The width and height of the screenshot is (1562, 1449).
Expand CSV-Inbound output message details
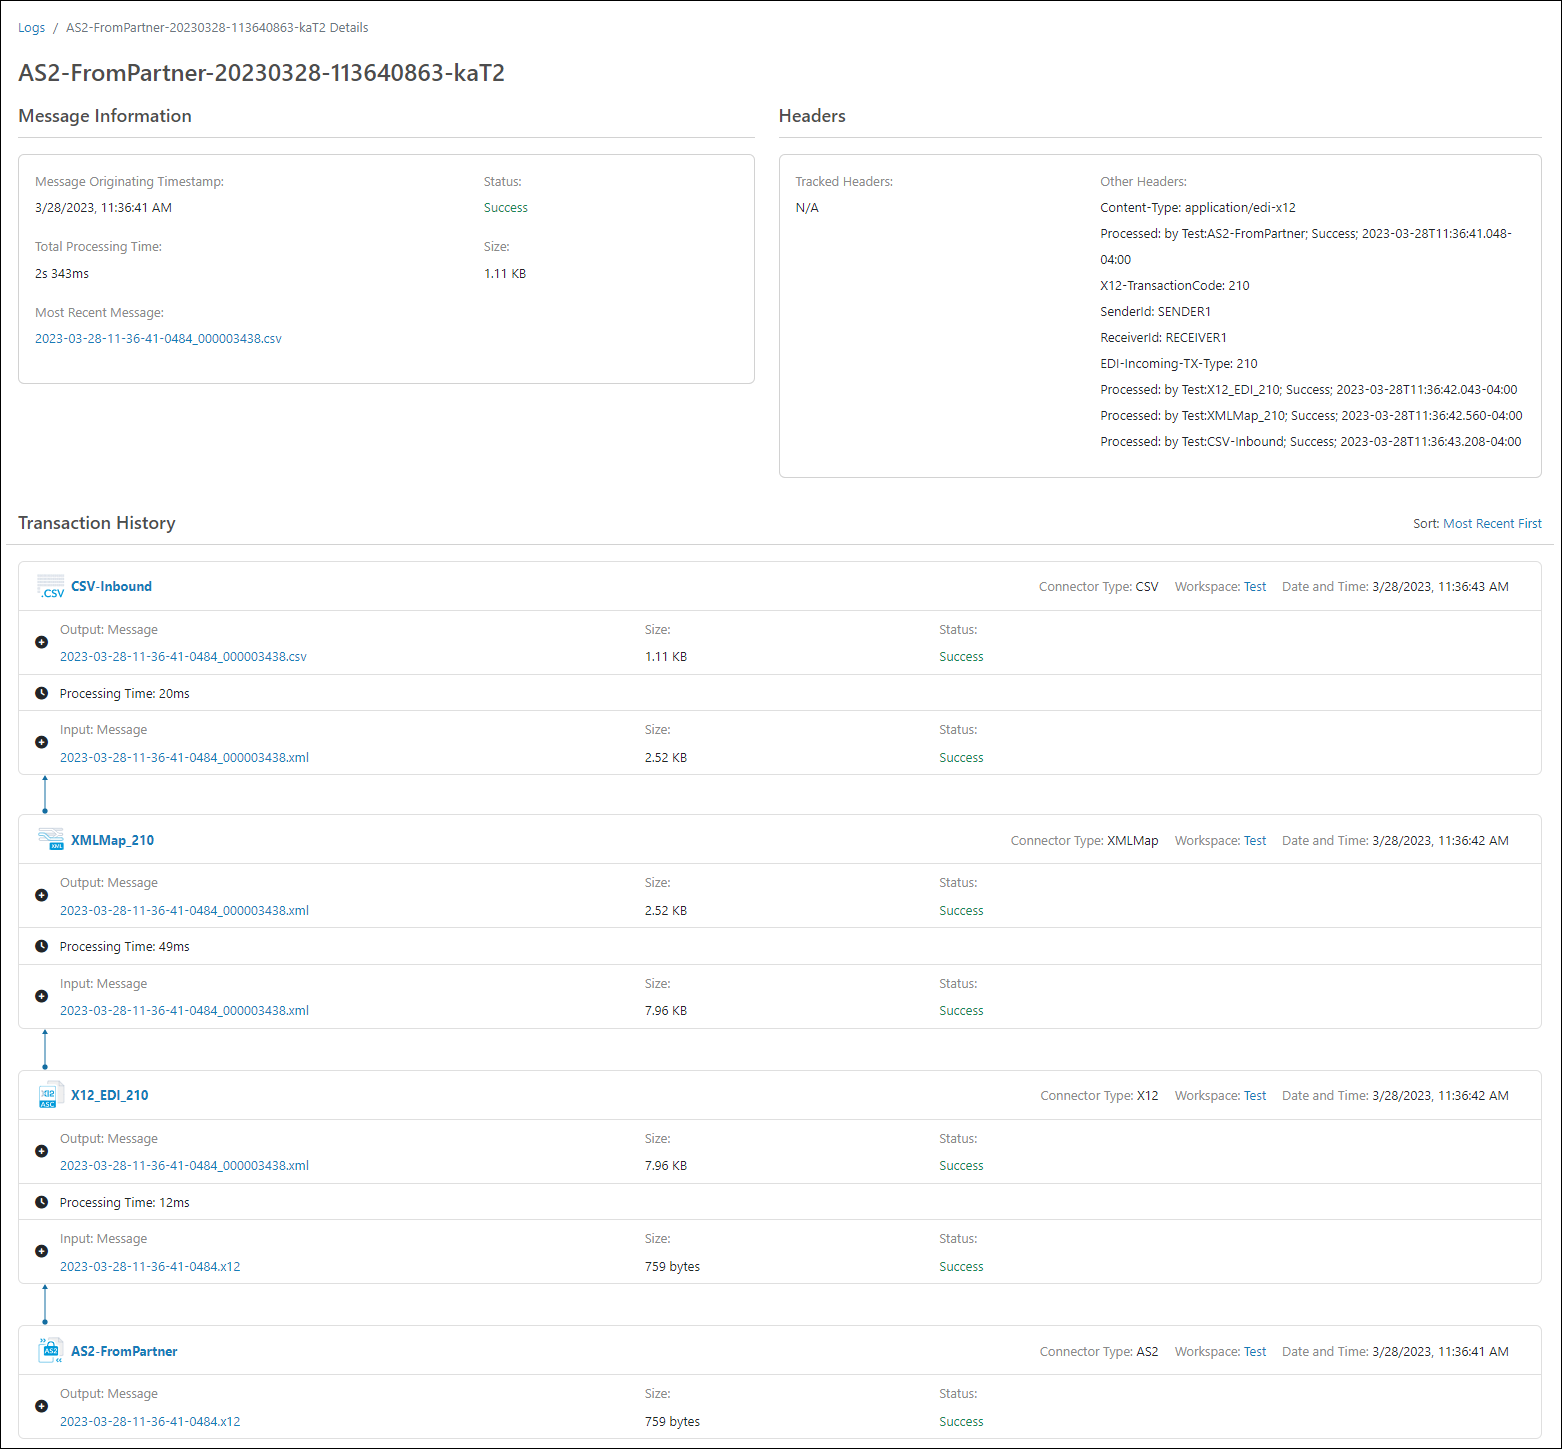(x=41, y=642)
